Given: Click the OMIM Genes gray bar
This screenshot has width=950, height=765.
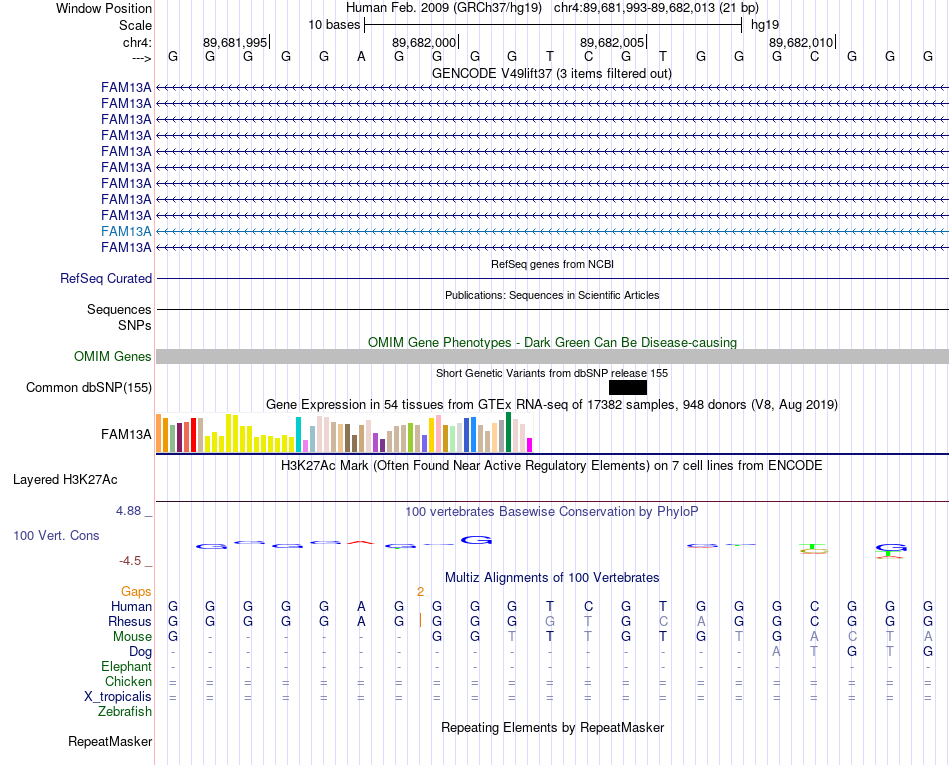Looking at the screenshot, I should click(x=552, y=357).
